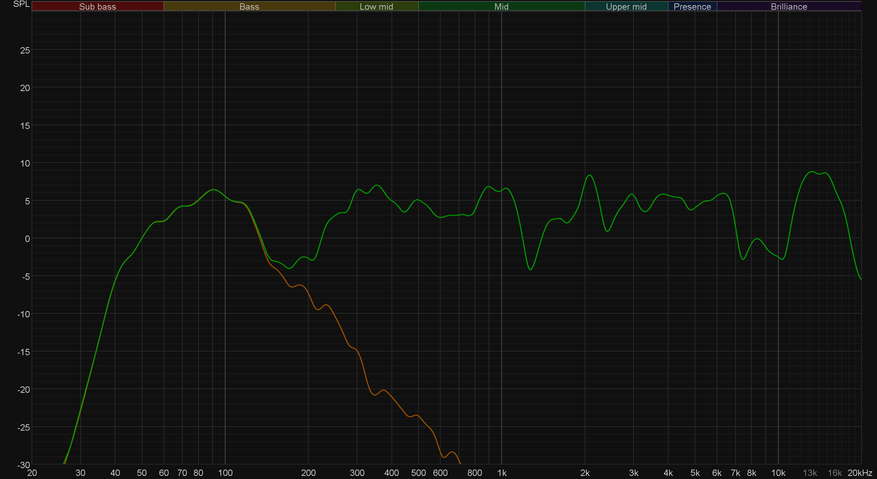Click the 20kHz label on frequency axis
This screenshot has height=479, width=877.
[860, 472]
